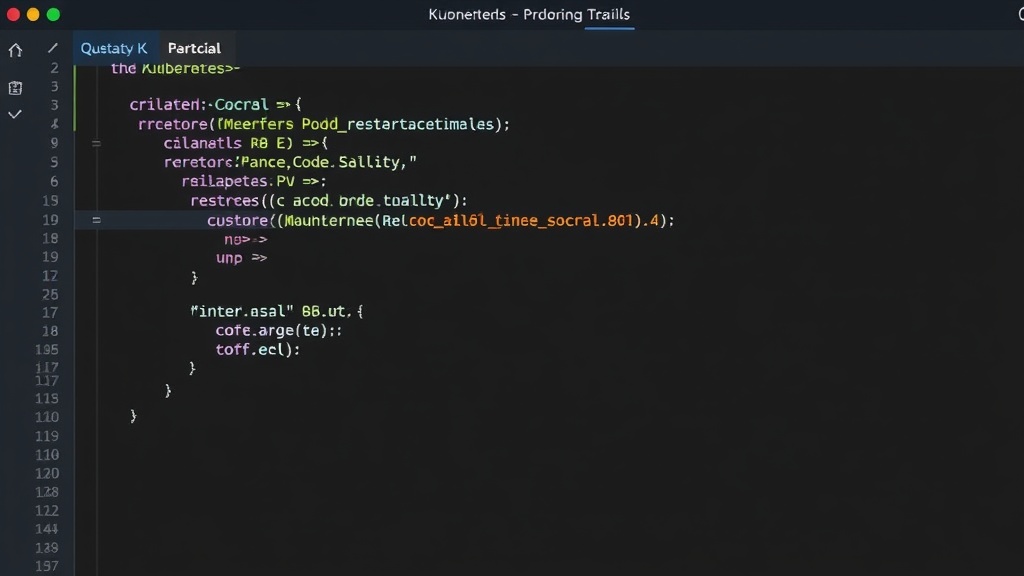The height and width of the screenshot is (576, 1024).
Task: Click the 'restrees((c acod brde.toallty' line
Action: click(328, 200)
